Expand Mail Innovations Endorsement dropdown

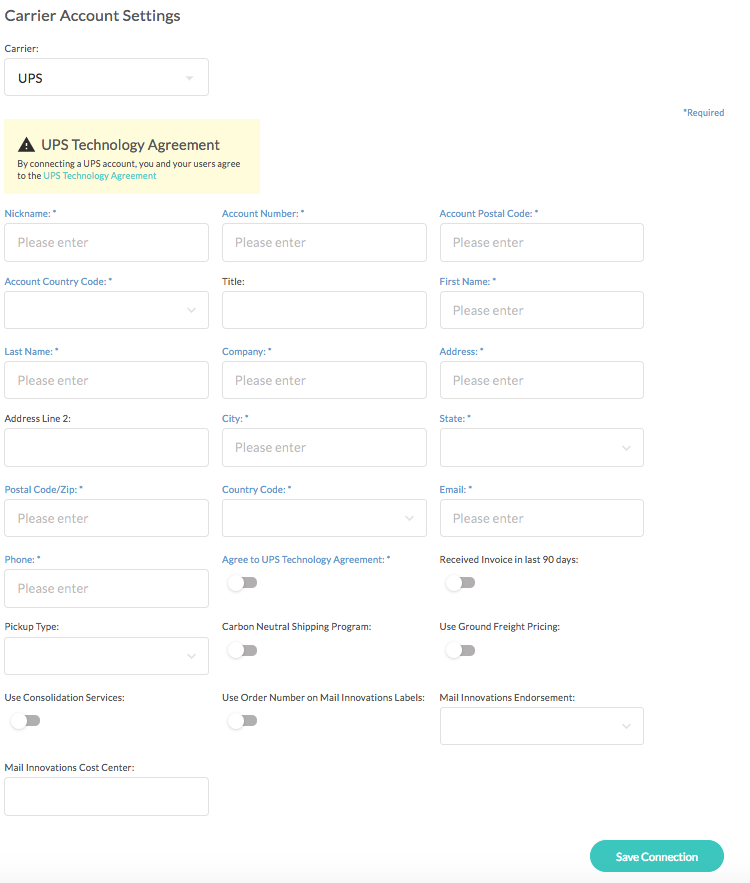pyautogui.click(x=542, y=726)
